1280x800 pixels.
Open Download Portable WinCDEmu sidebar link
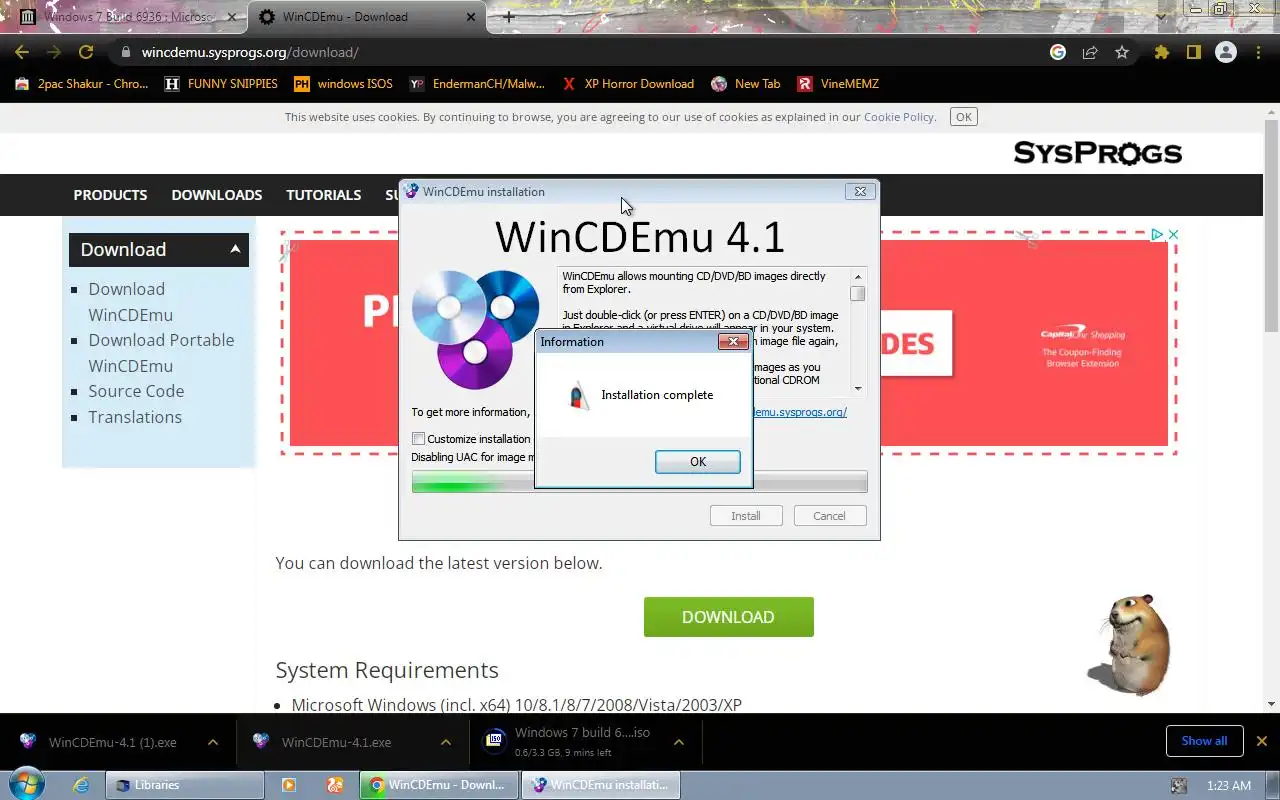(161, 353)
